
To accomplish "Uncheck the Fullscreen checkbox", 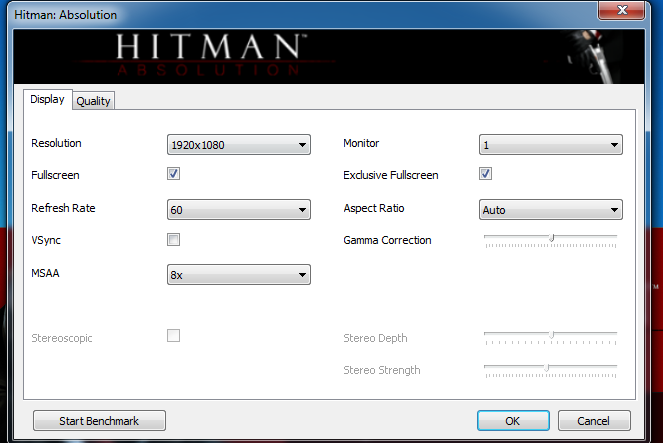I will [173, 174].
